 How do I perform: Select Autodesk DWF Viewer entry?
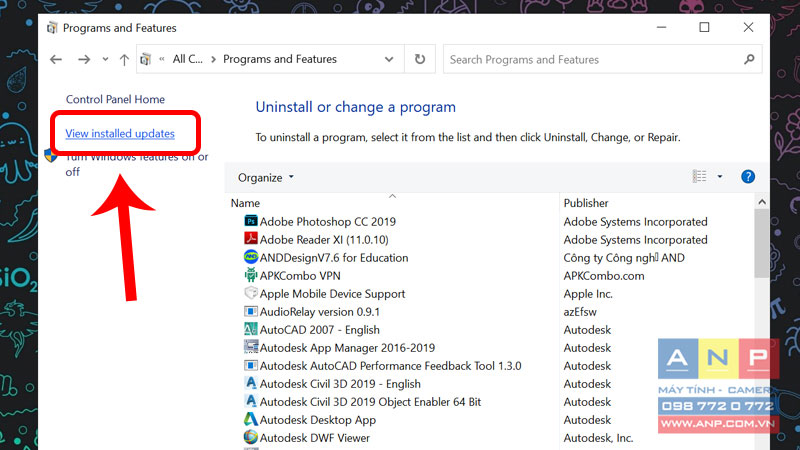(315, 438)
